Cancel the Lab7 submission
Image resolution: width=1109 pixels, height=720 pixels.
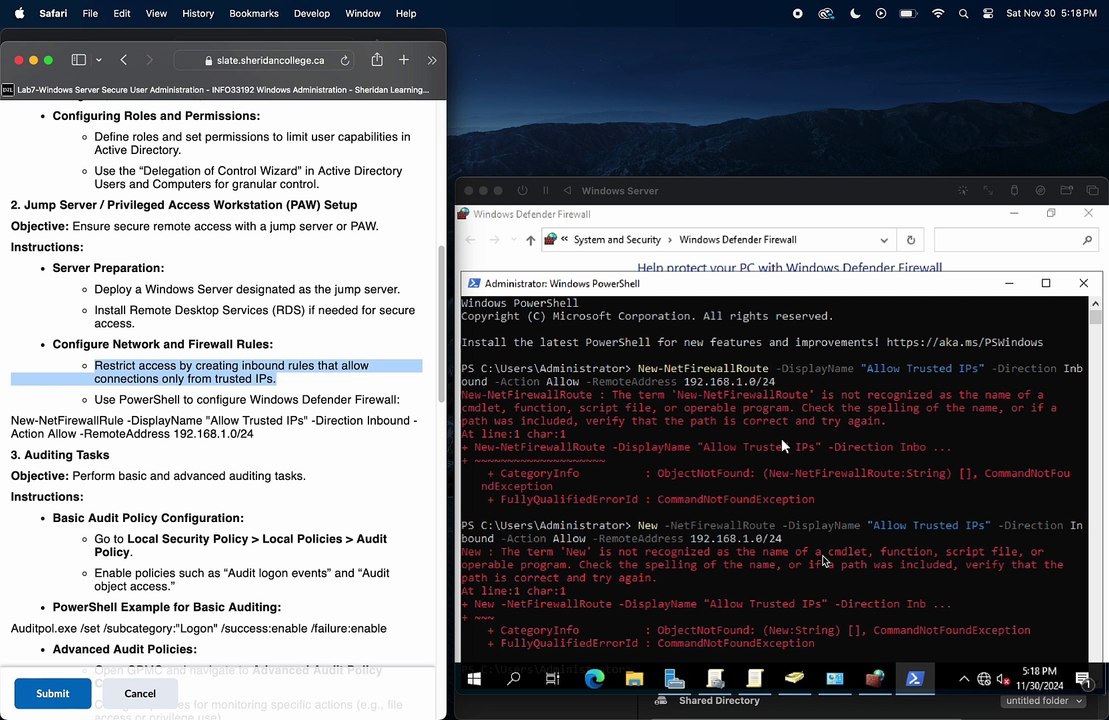[140, 693]
